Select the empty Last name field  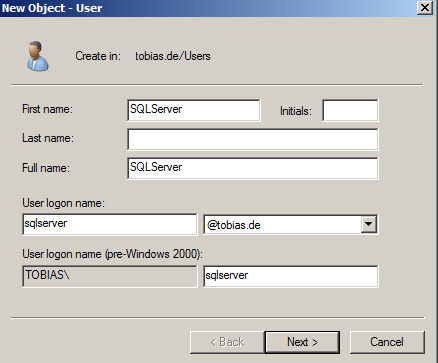[x=253, y=139]
